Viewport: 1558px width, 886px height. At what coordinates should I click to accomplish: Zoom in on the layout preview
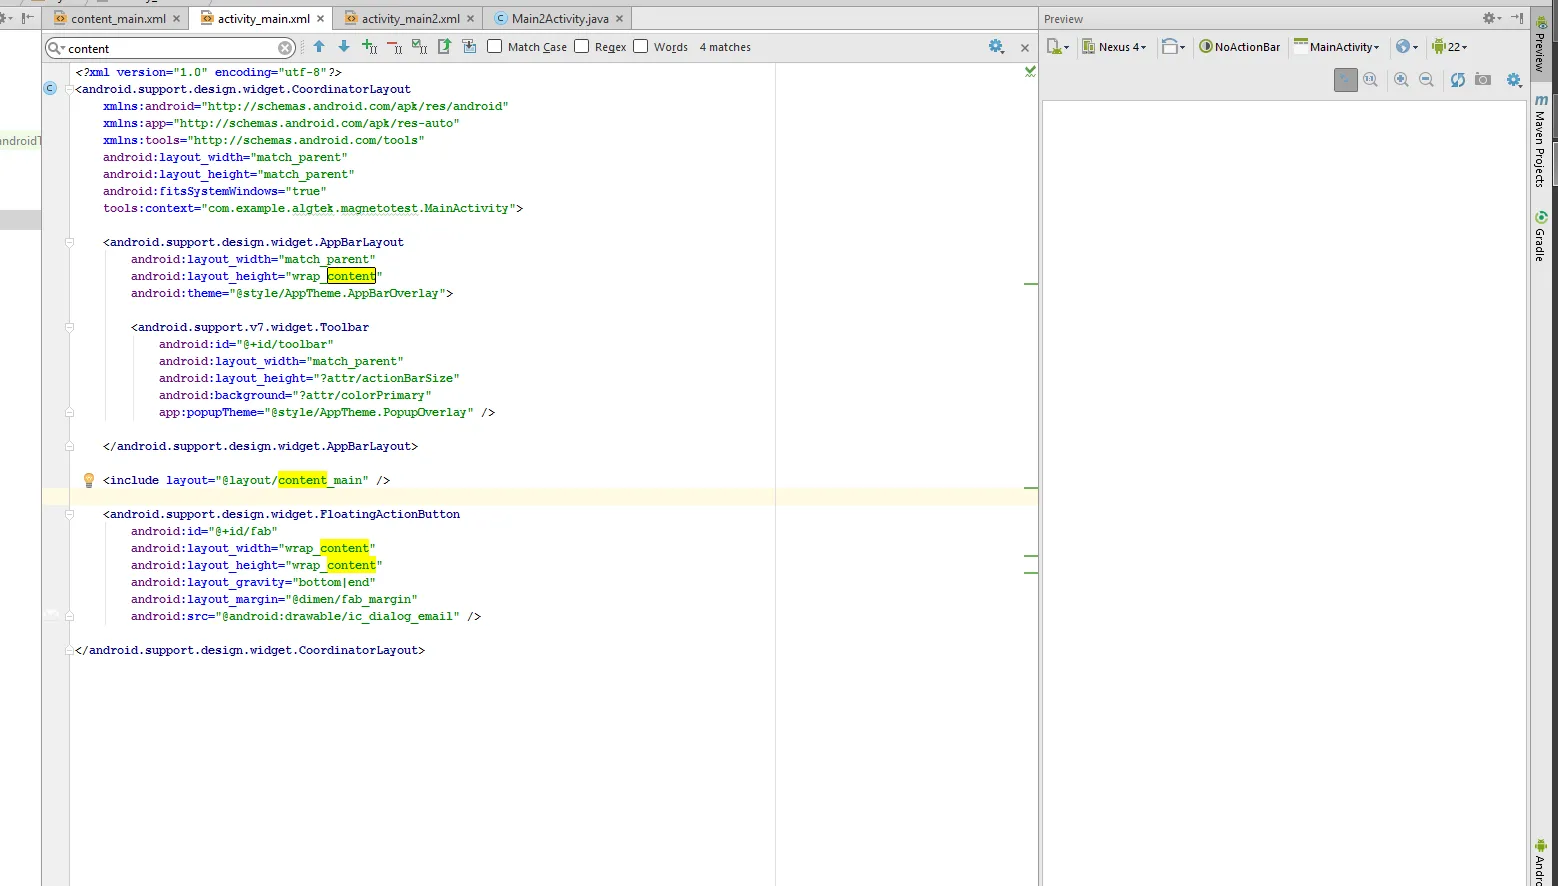coord(1402,80)
